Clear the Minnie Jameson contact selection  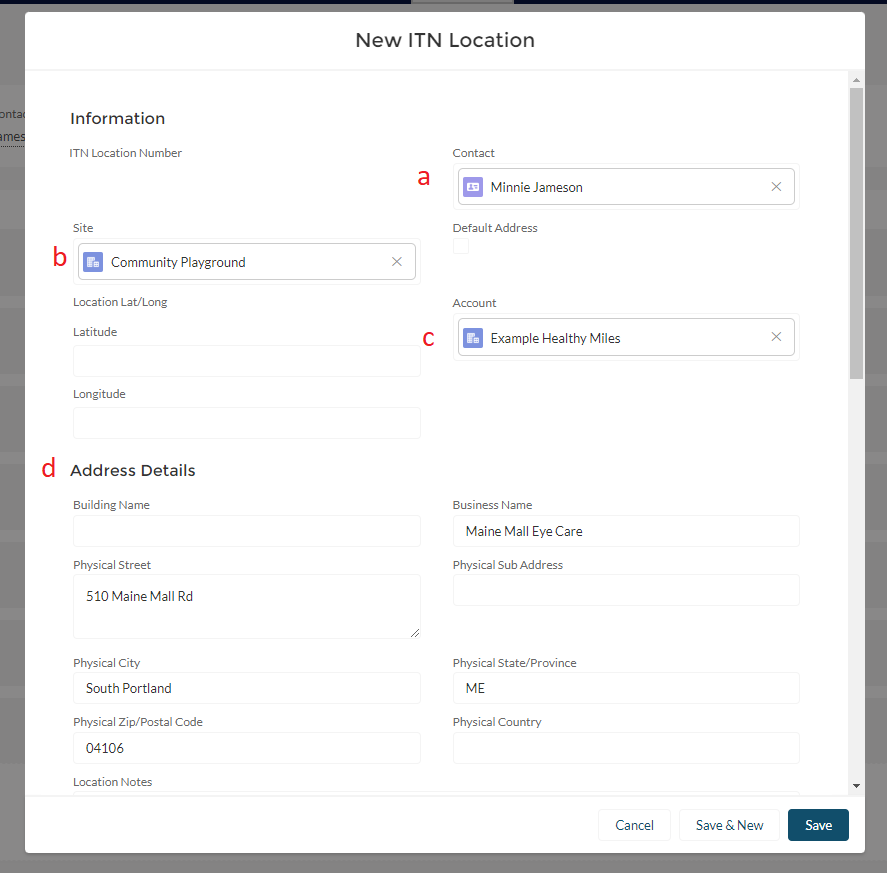(x=776, y=187)
